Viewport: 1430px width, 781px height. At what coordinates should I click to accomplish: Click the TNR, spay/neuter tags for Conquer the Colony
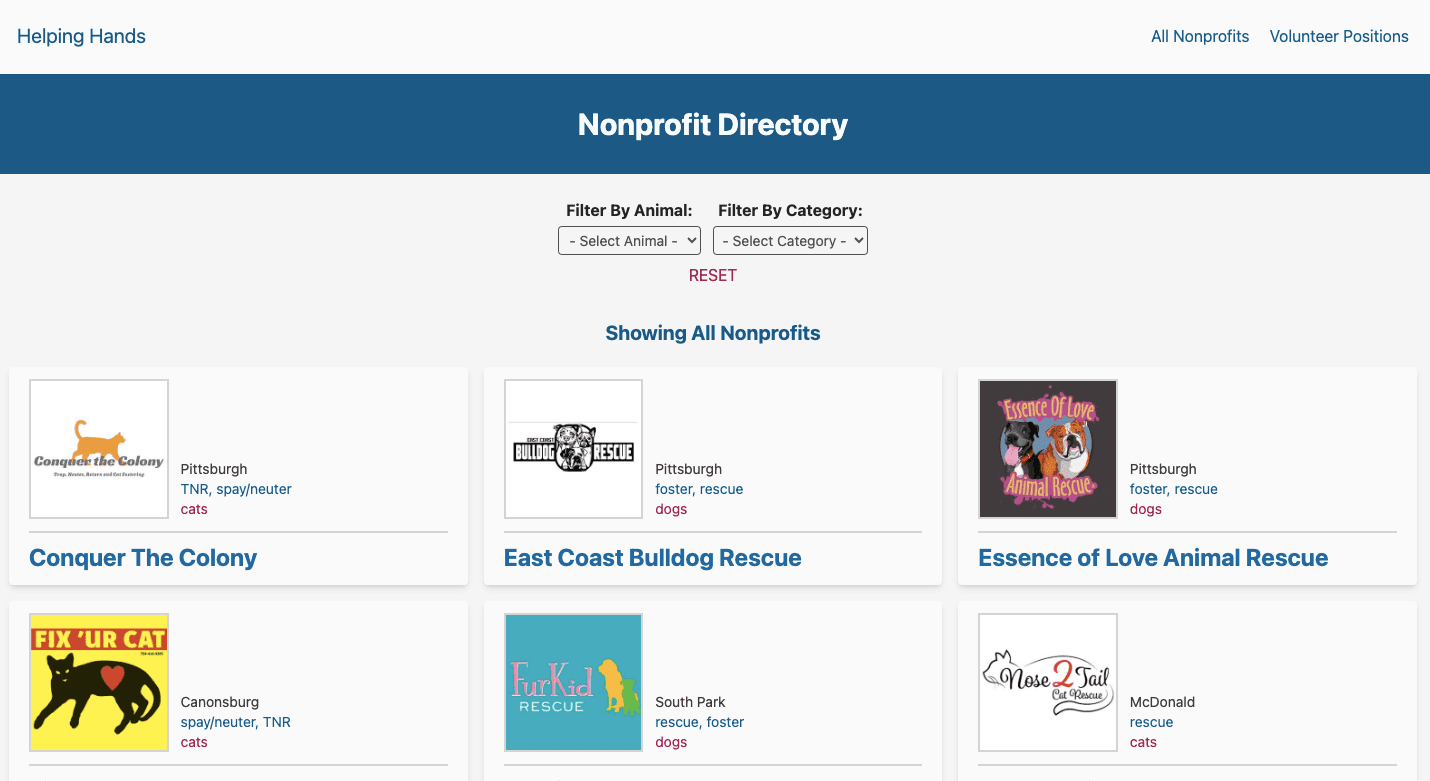pyautogui.click(x=236, y=489)
